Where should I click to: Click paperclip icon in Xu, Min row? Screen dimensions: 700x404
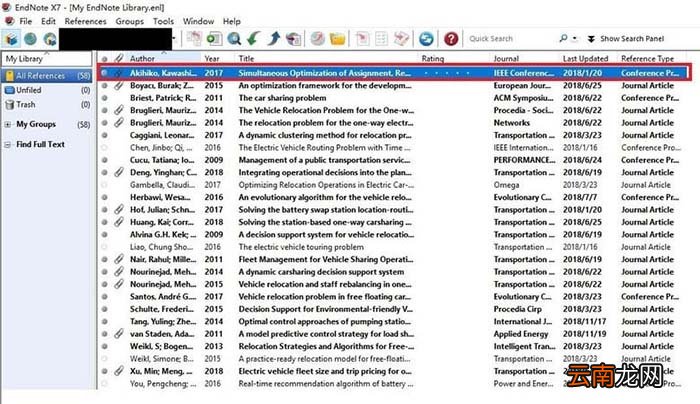(119, 371)
